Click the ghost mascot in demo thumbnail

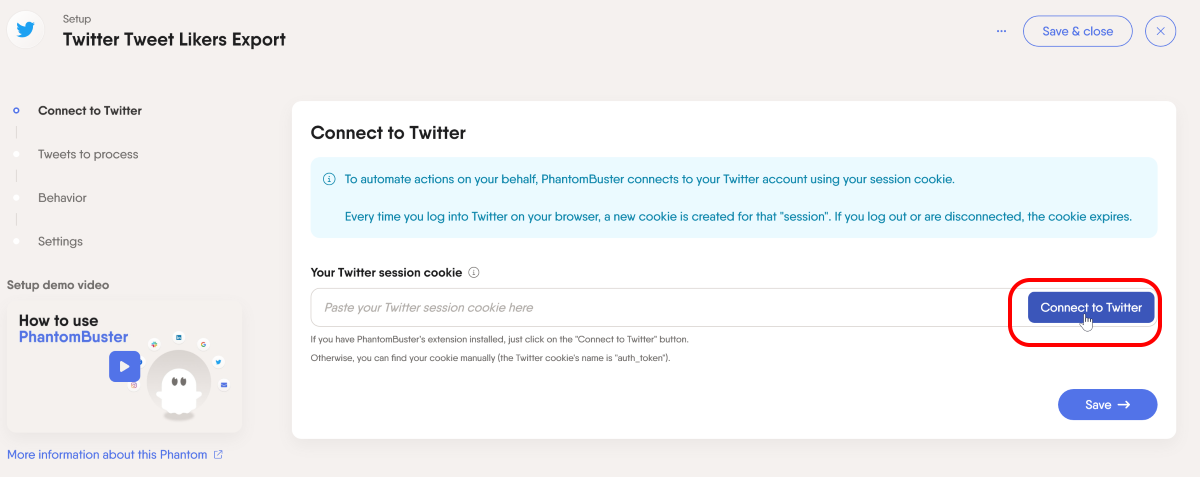click(x=178, y=385)
